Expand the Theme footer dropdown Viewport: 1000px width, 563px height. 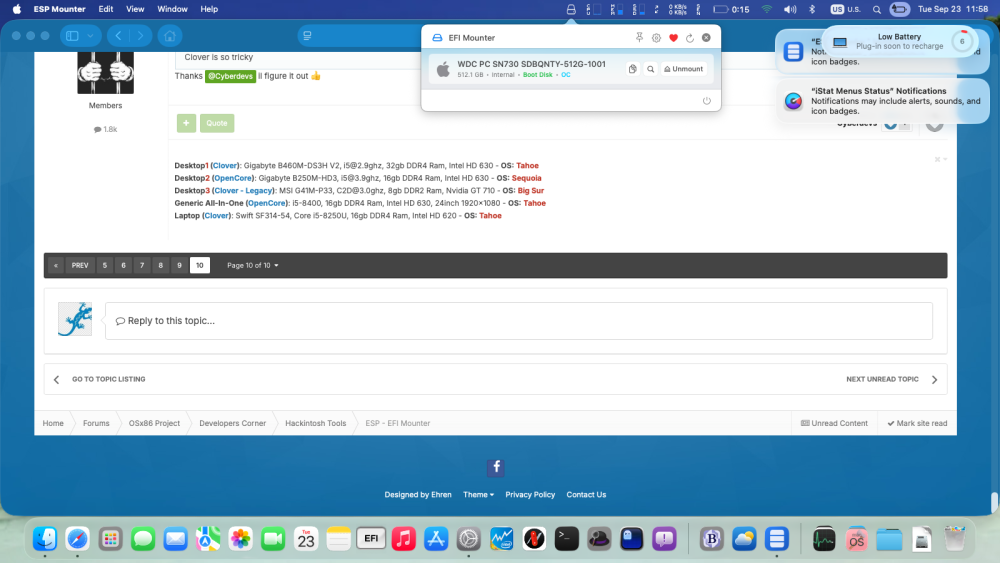(x=478, y=495)
